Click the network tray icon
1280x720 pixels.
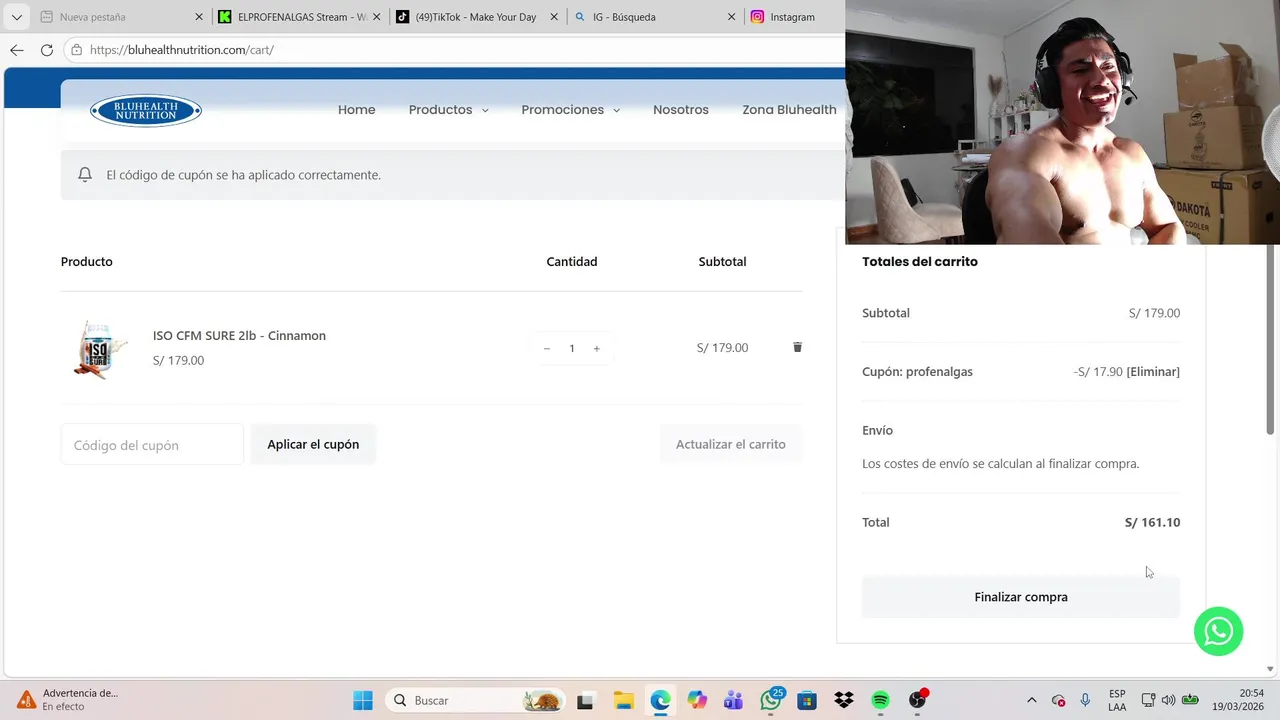click(1148, 700)
